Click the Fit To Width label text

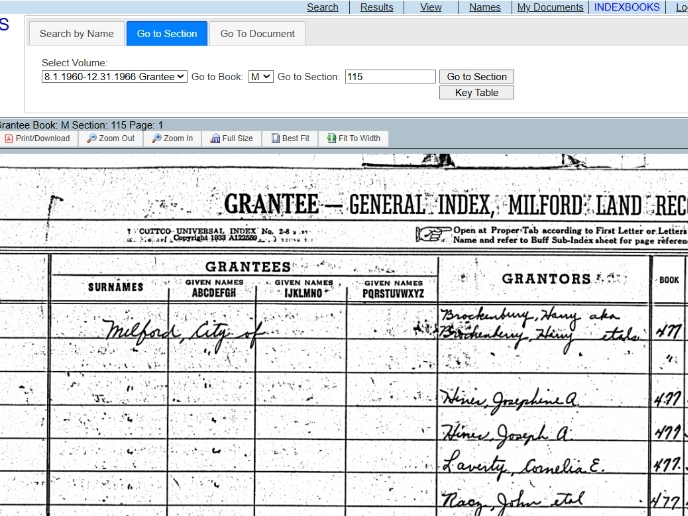pos(359,139)
